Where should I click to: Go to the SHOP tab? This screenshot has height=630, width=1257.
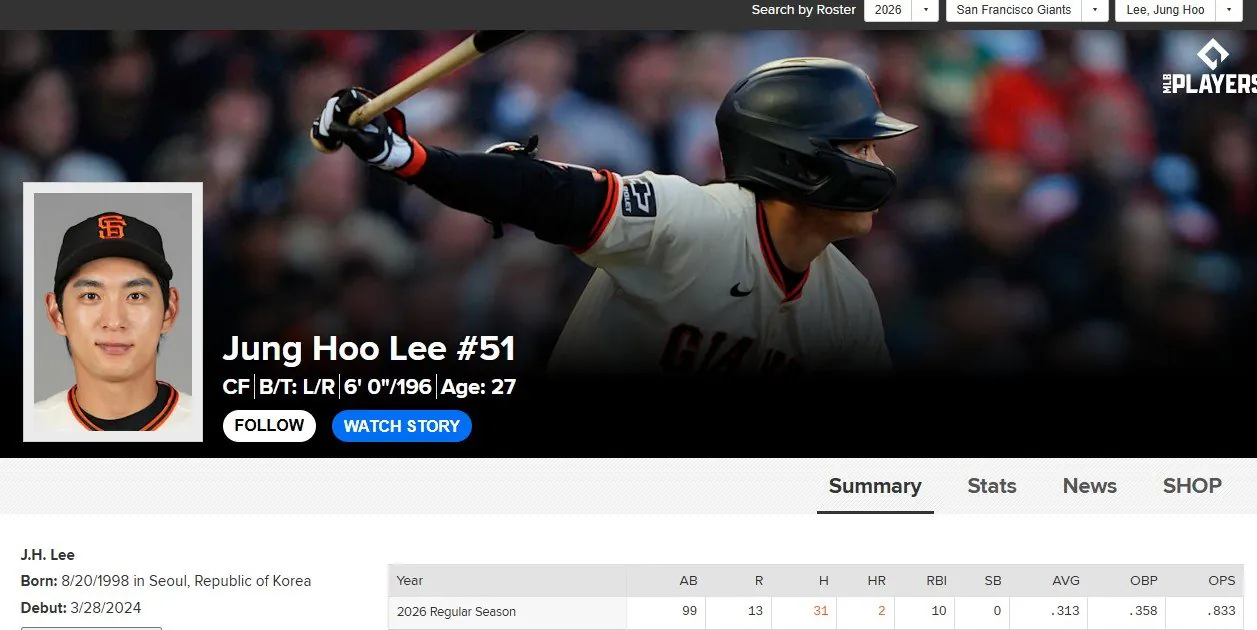click(1192, 486)
